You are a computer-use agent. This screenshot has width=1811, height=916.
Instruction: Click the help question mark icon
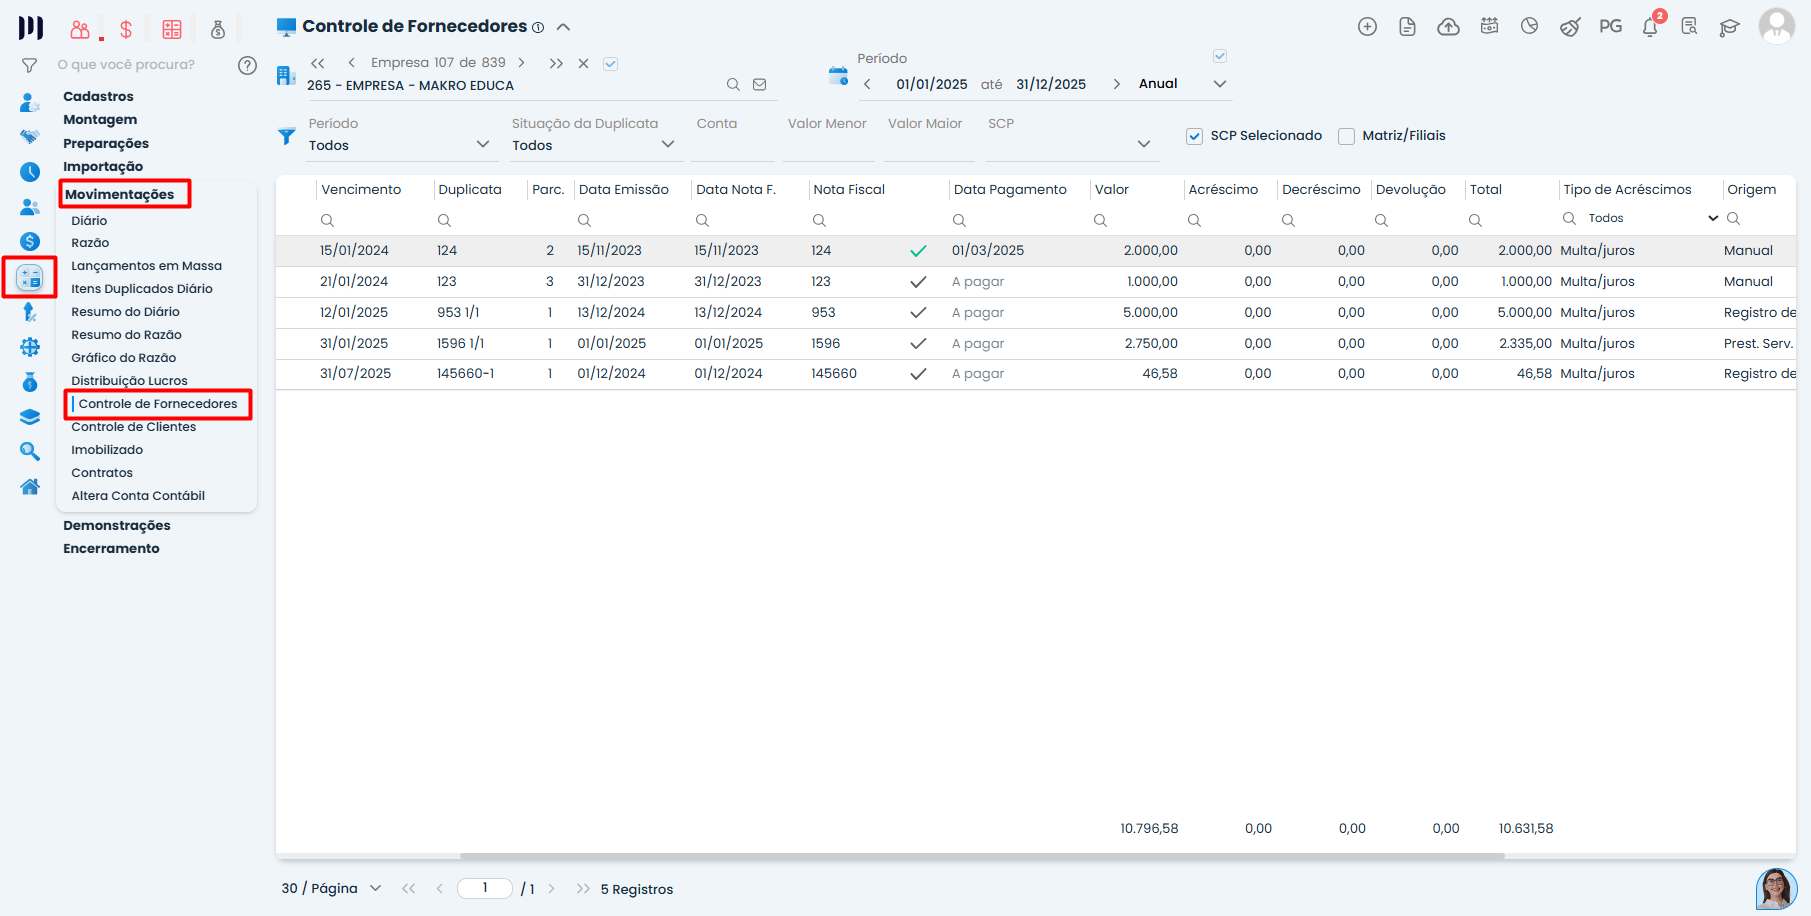pyautogui.click(x=247, y=66)
